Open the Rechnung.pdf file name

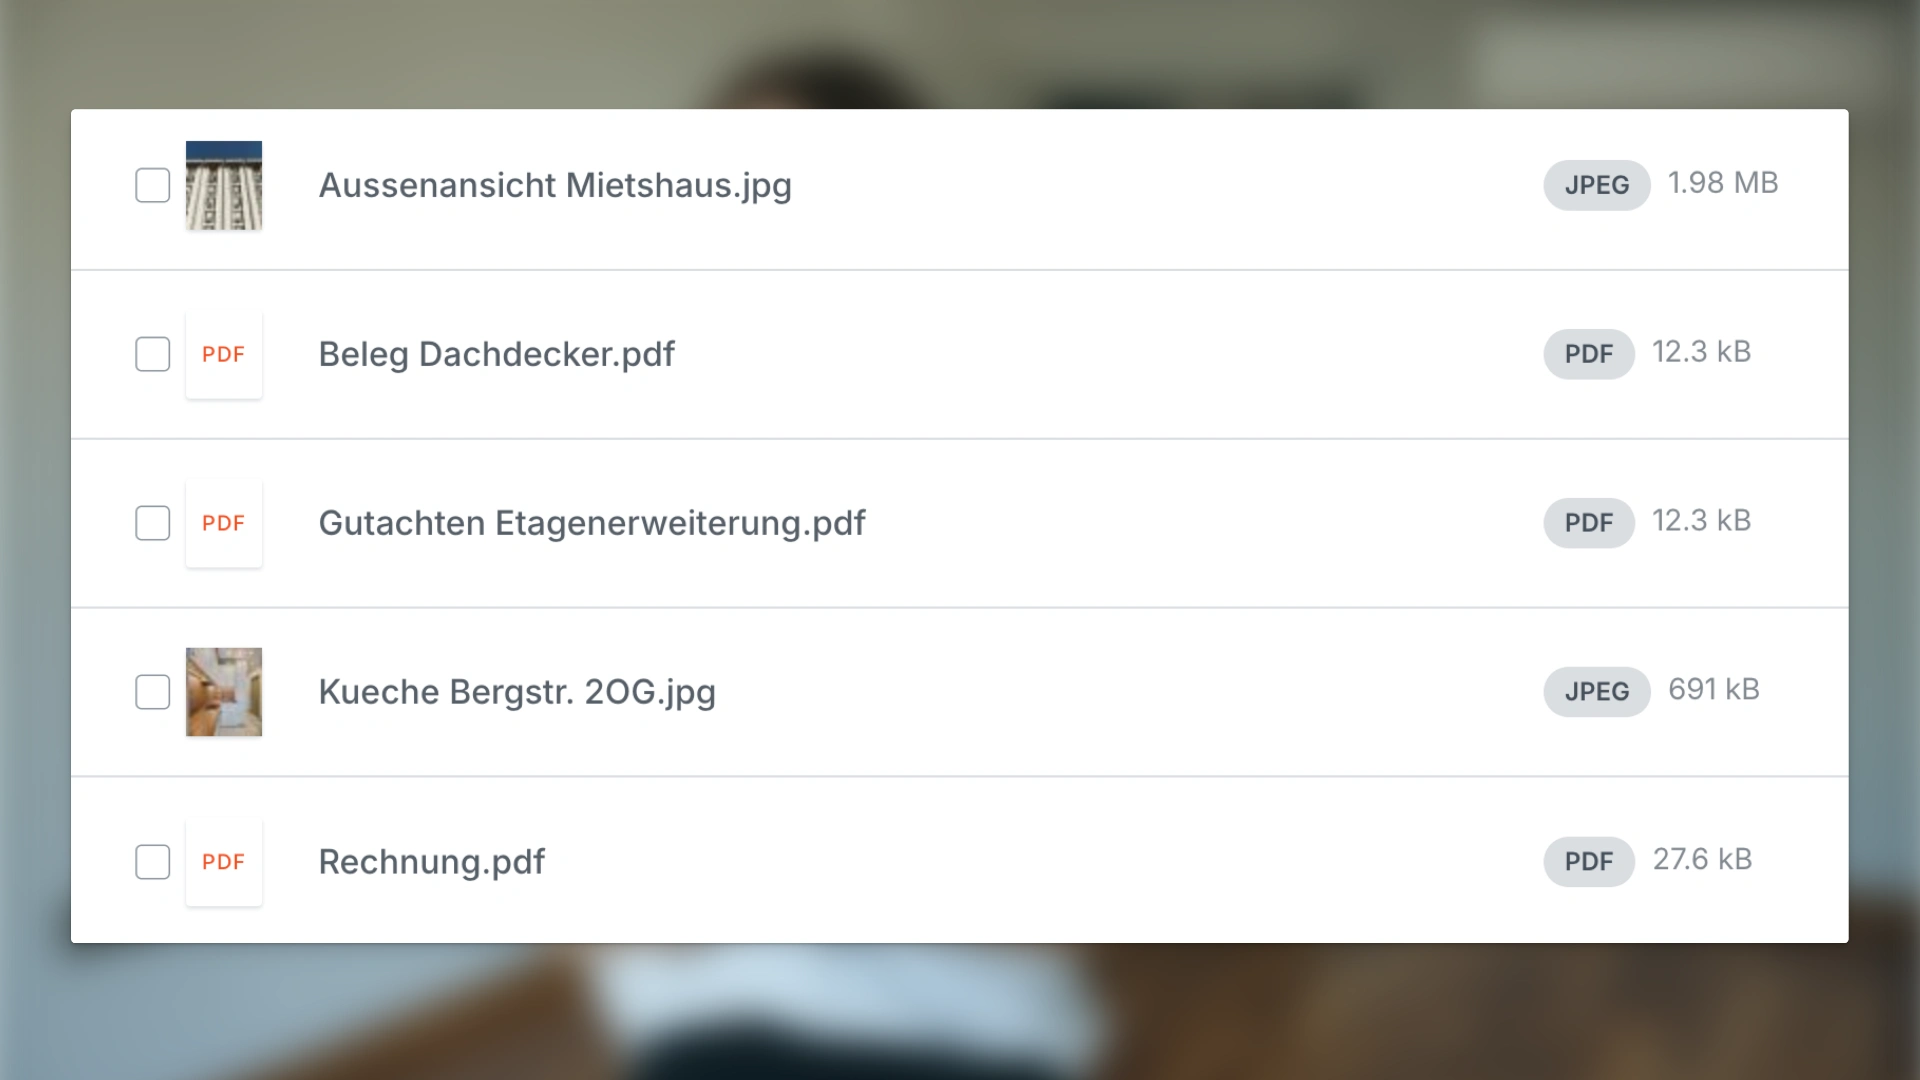(432, 861)
